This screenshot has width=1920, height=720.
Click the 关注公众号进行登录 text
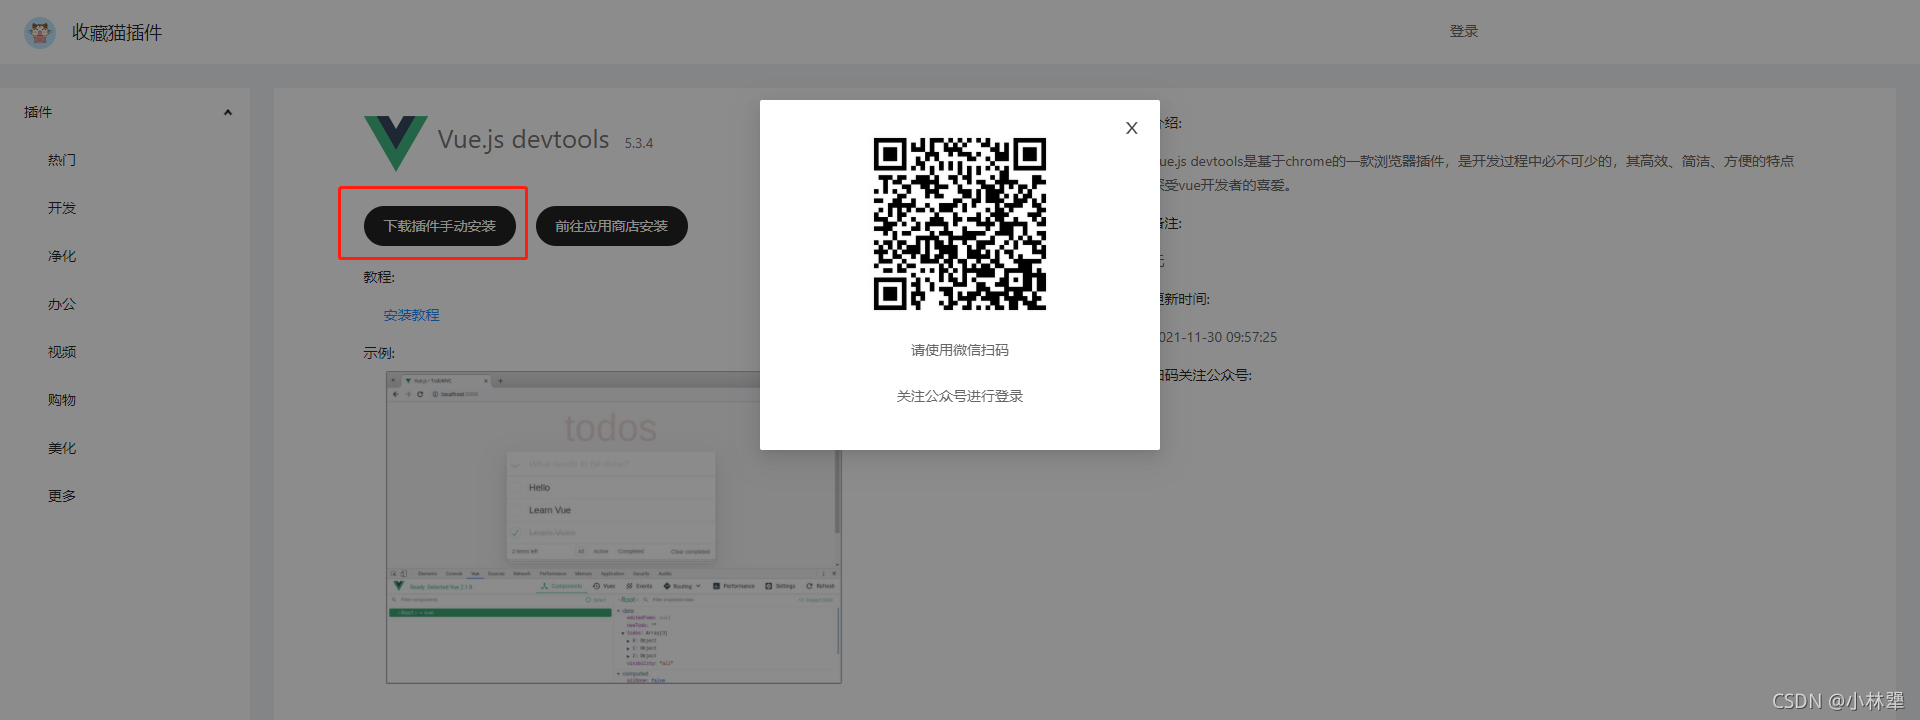[x=960, y=396]
